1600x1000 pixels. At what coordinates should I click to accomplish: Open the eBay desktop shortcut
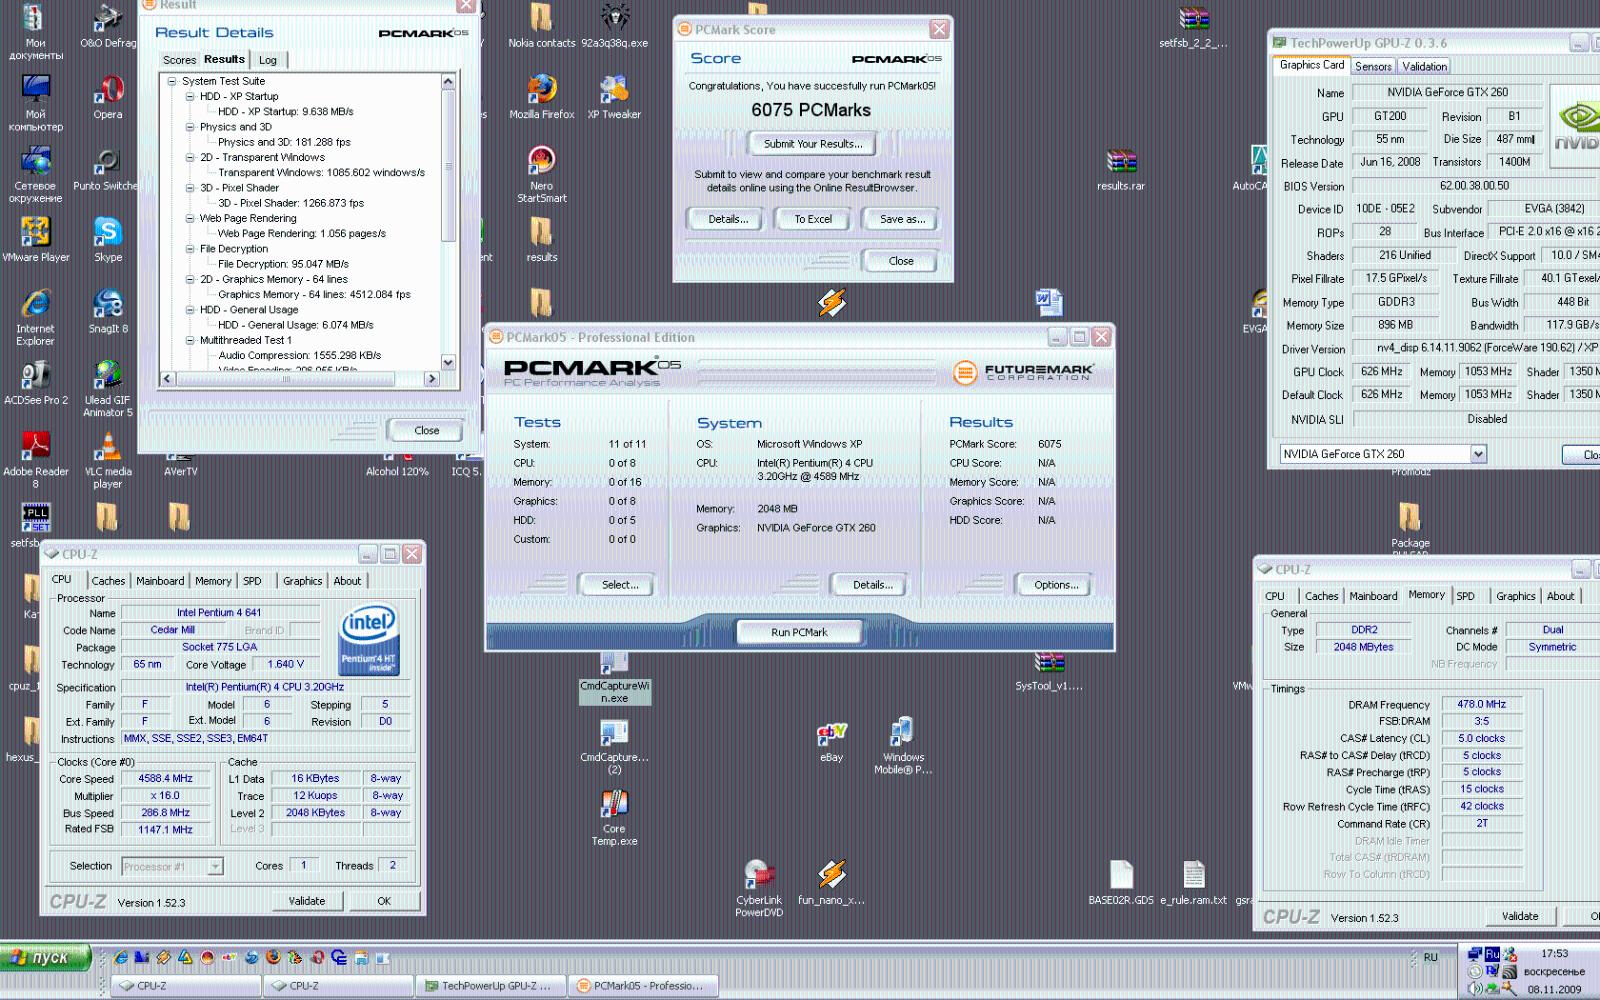[x=831, y=742]
